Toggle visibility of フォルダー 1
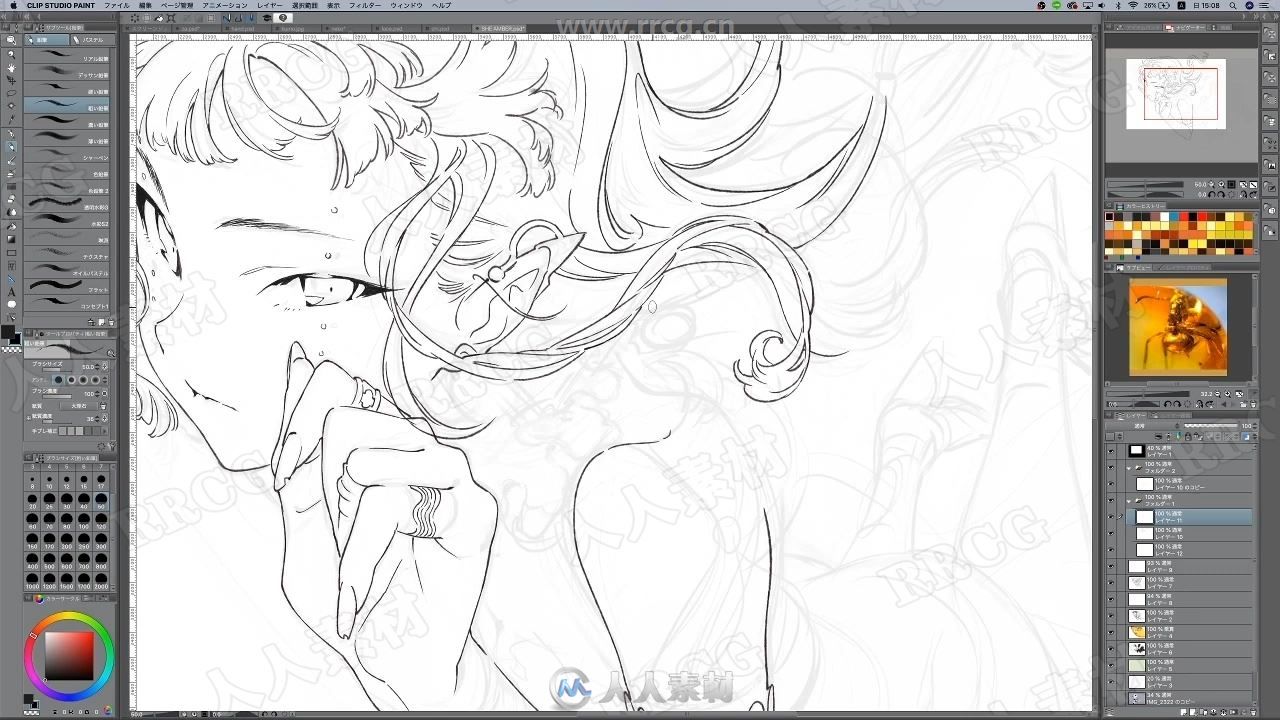 (1110, 500)
